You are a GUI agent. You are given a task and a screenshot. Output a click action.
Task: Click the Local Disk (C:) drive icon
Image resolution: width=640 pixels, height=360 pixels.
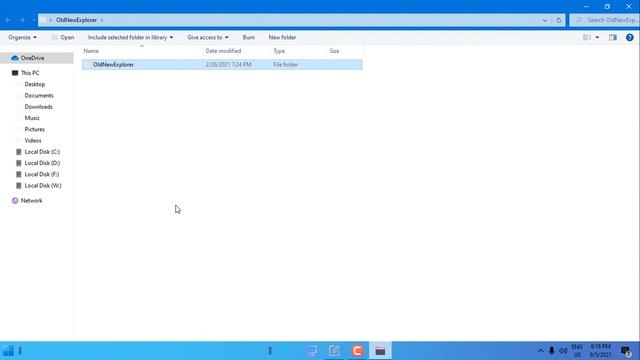click(18, 151)
